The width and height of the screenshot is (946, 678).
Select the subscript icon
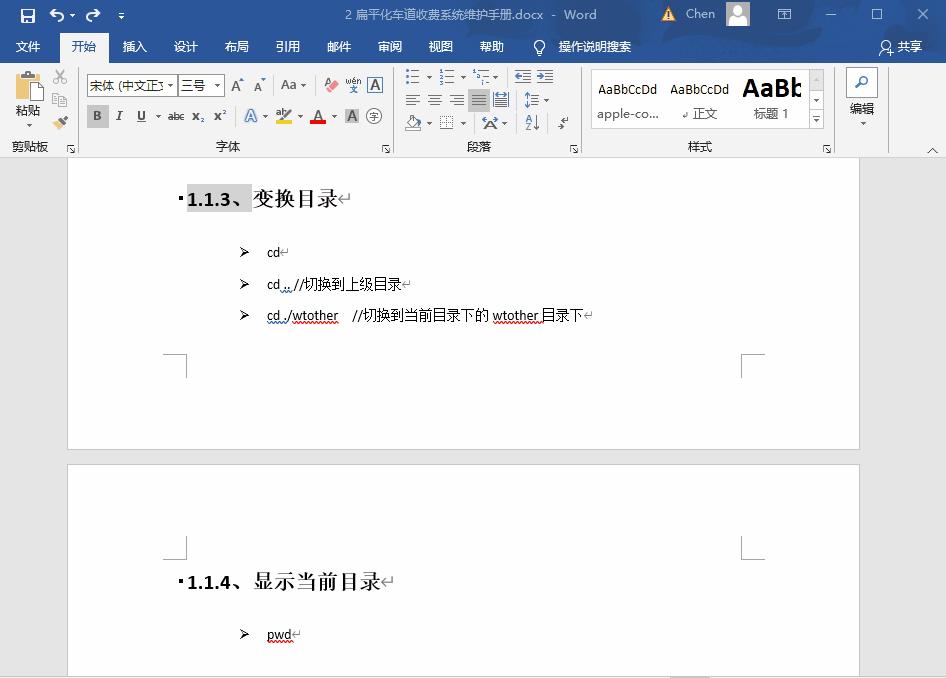[196, 116]
